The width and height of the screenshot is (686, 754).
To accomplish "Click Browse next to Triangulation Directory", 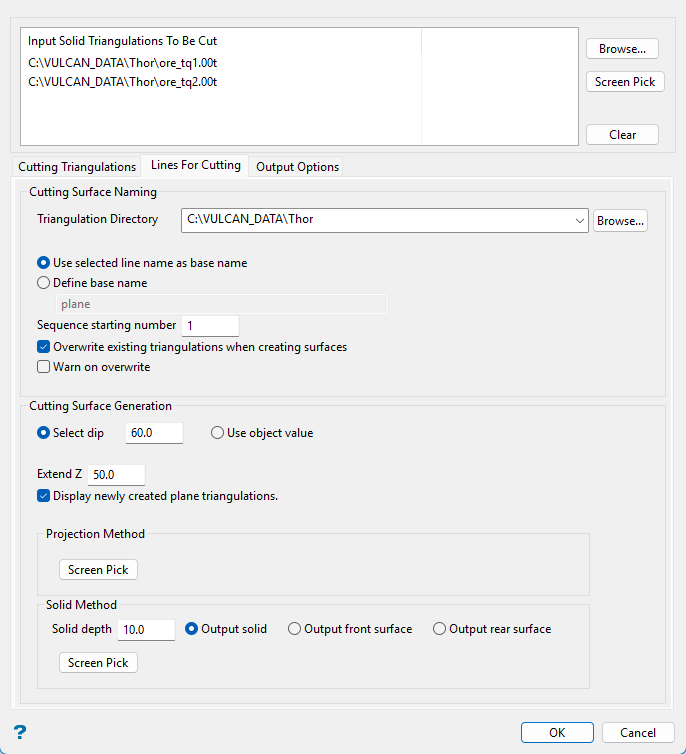I will [620, 220].
